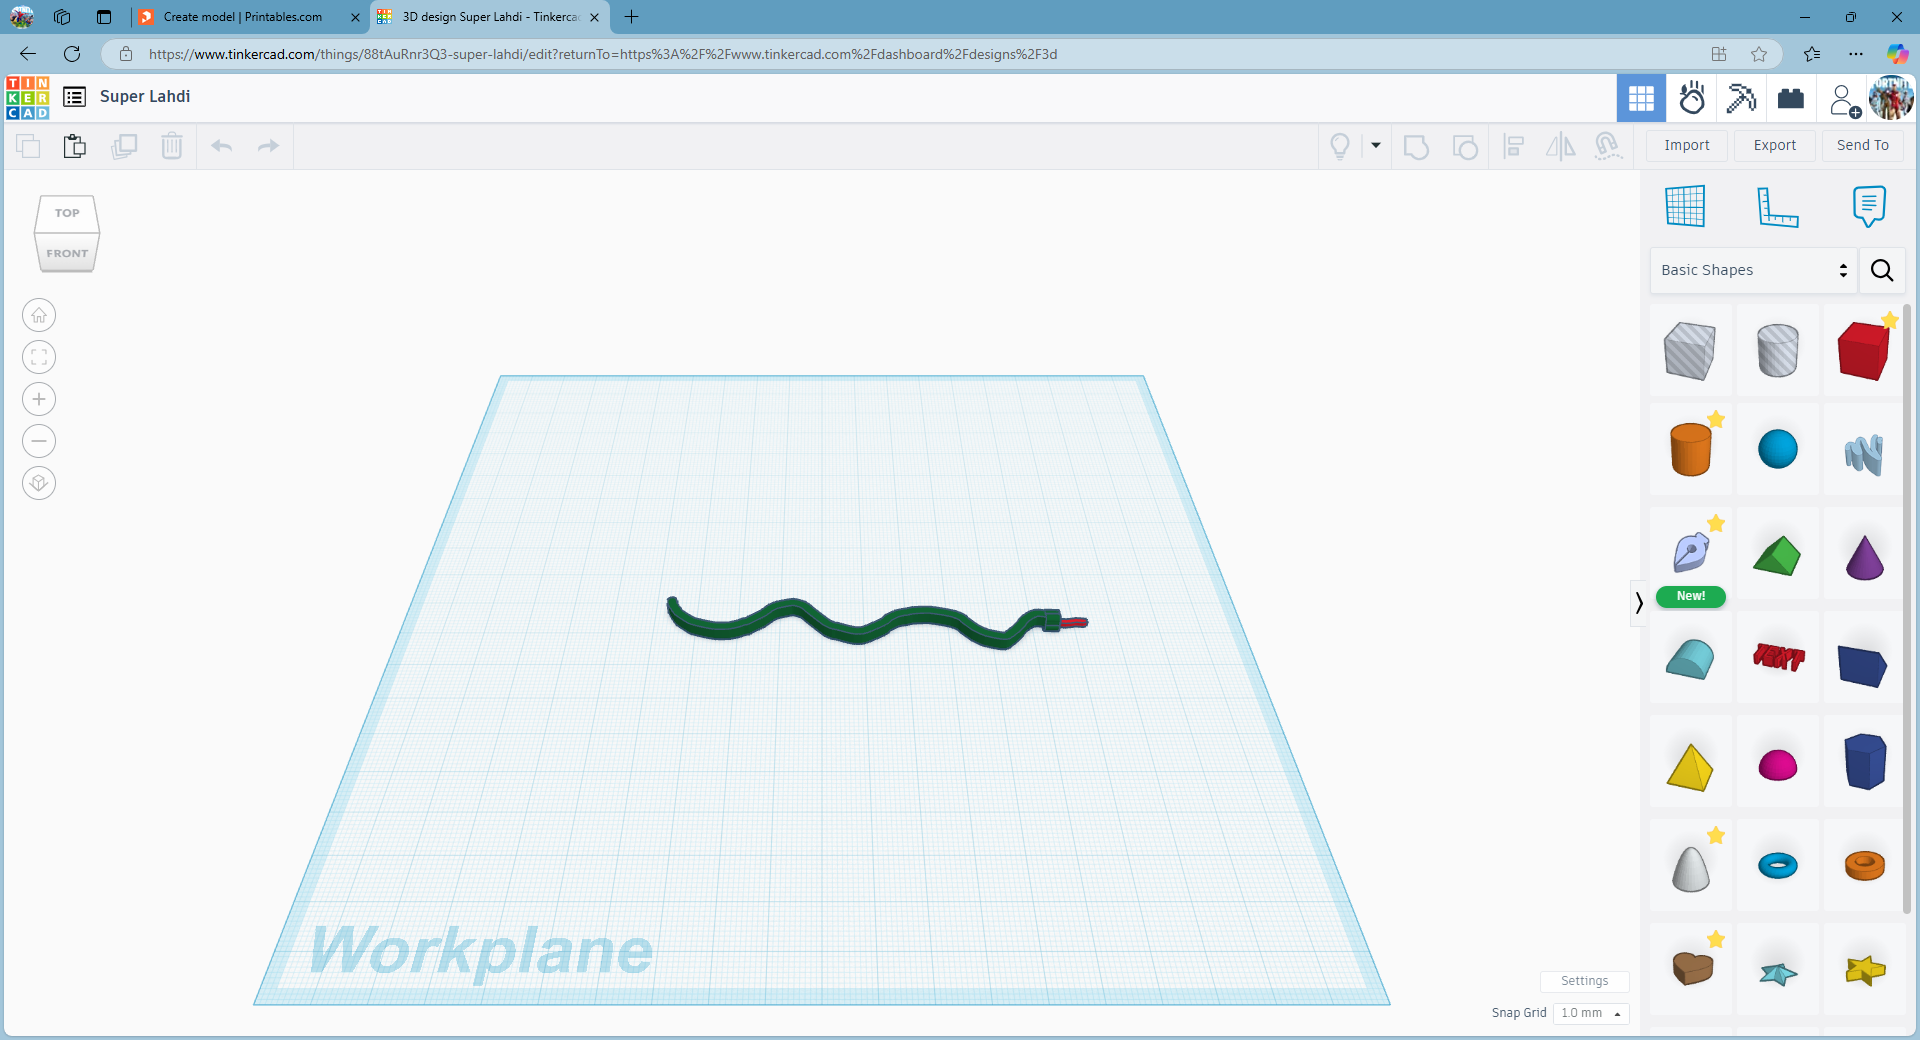
Task: Redo the last action
Action: point(268,146)
